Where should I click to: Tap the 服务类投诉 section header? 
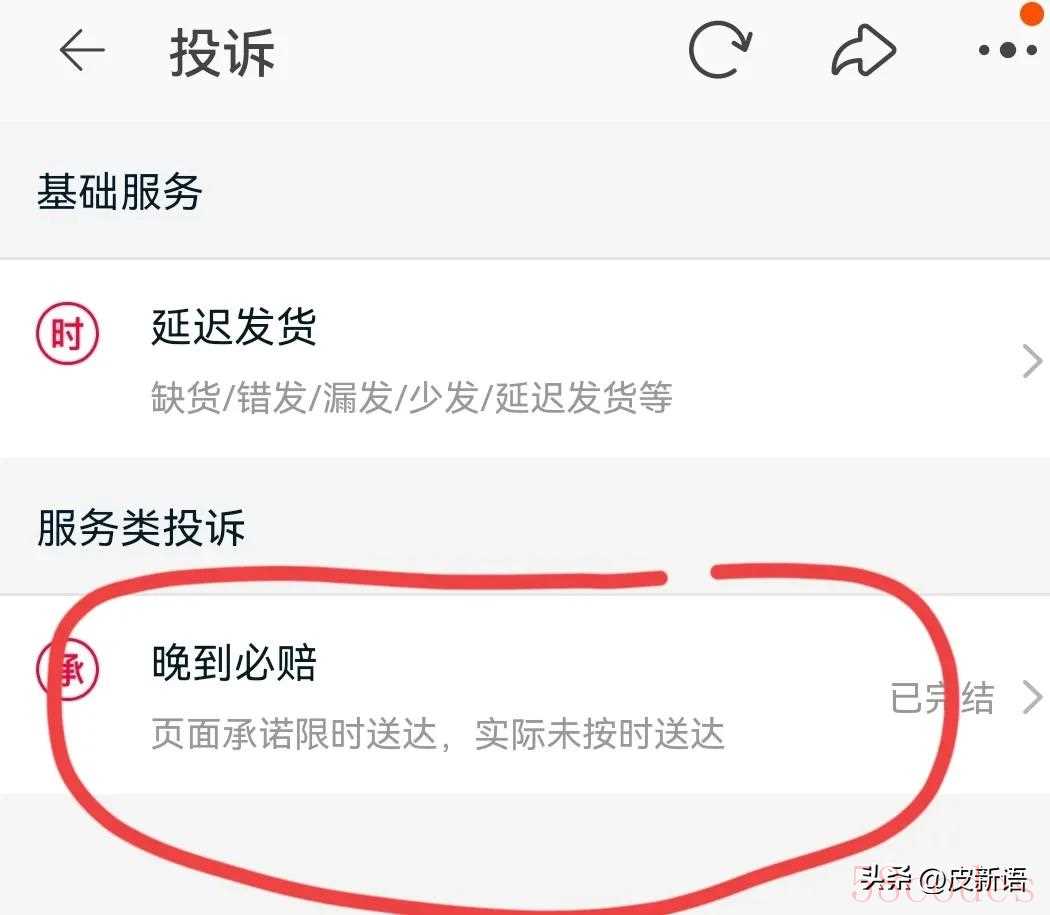[x=141, y=527]
